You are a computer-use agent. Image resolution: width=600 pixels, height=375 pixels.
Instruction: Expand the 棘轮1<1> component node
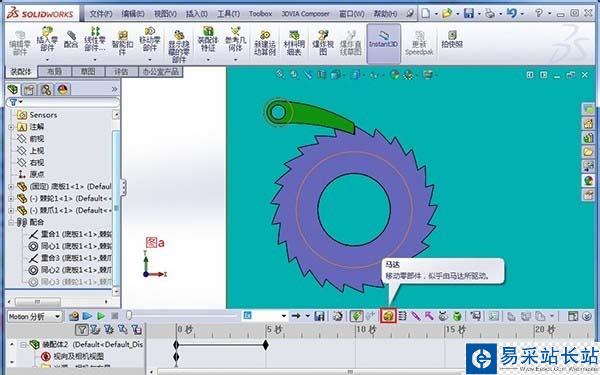coord(11,199)
